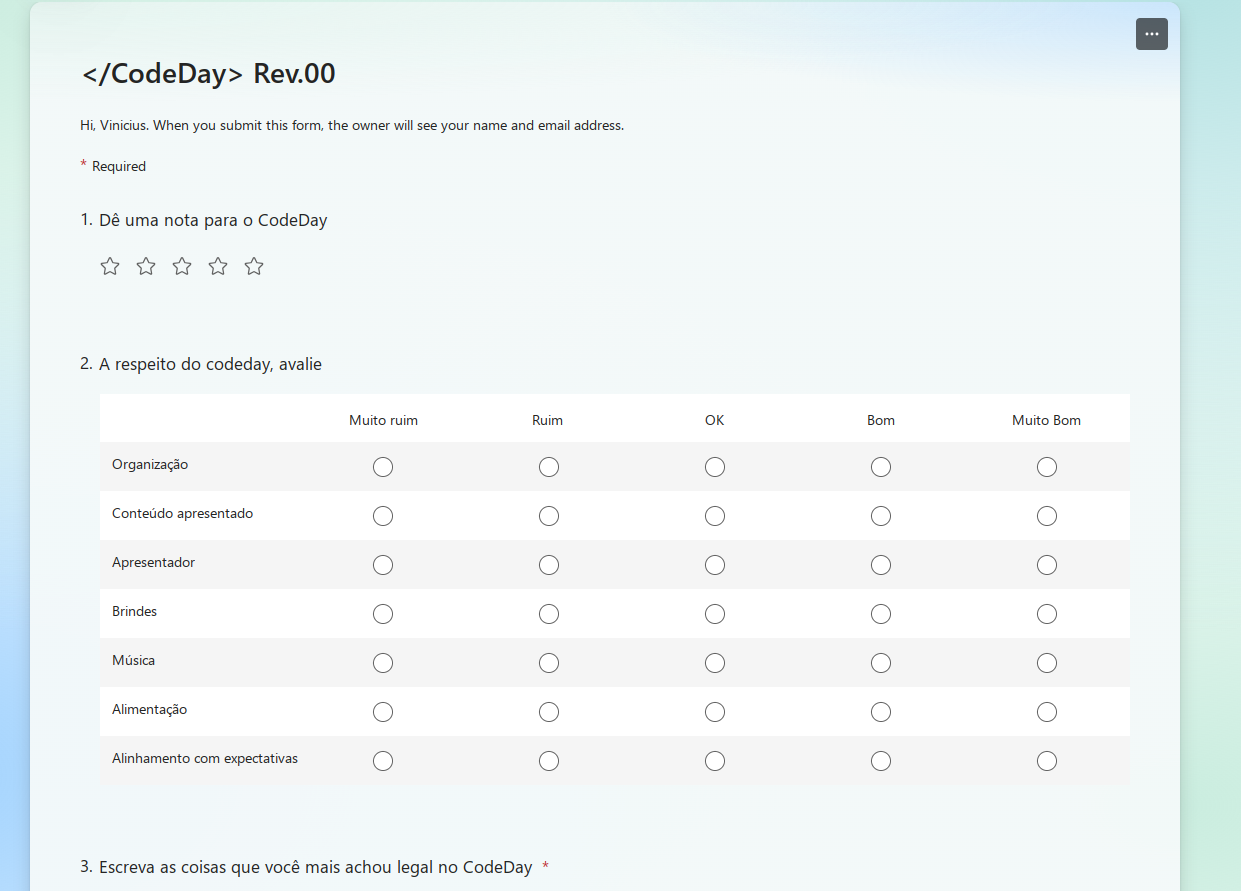Select Ruim for Conteúdo apresentado
Image resolution: width=1241 pixels, height=891 pixels.
[549, 516]
